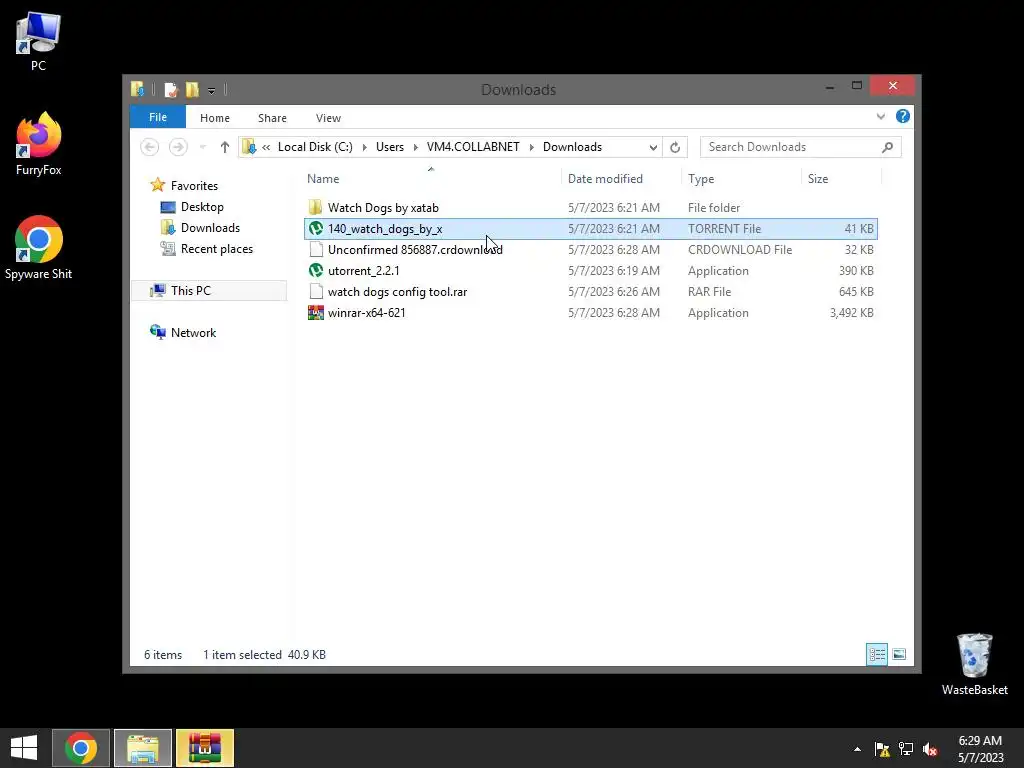1024x768 pixels.
Task: Click the search magnifier icon
Action: [x=887, y=147]
